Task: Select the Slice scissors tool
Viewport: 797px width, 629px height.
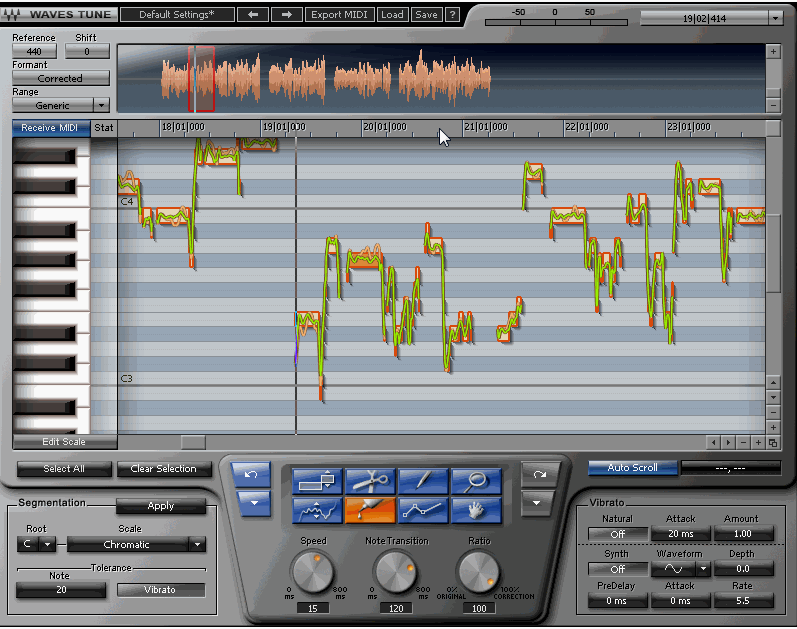Action: (x=370, y=481)
